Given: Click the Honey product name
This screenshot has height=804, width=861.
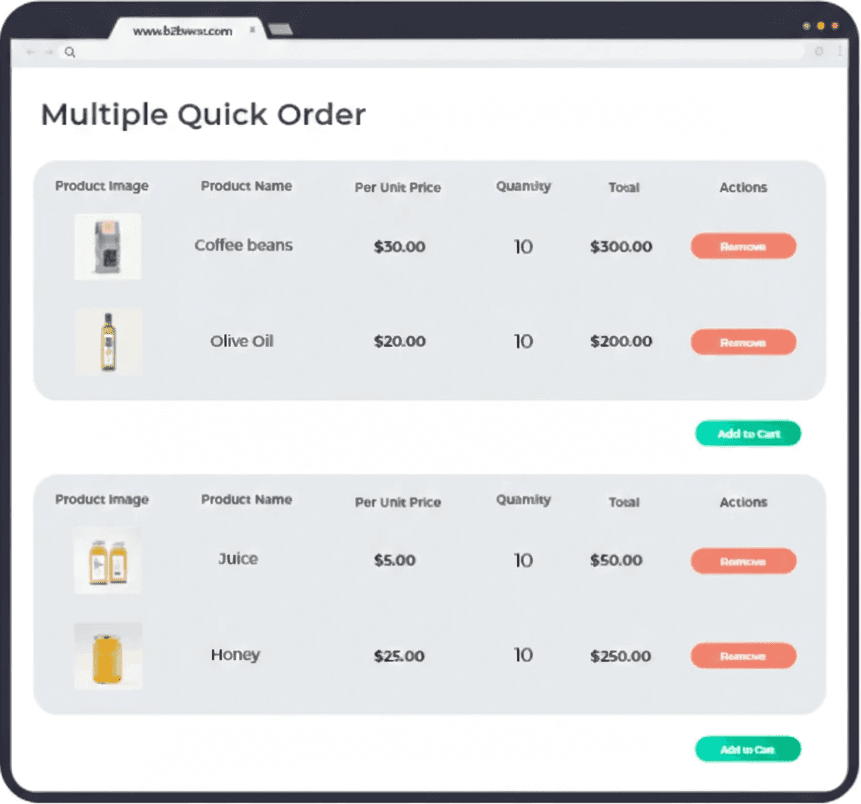Looking at the screenshot, I should 235,655.
